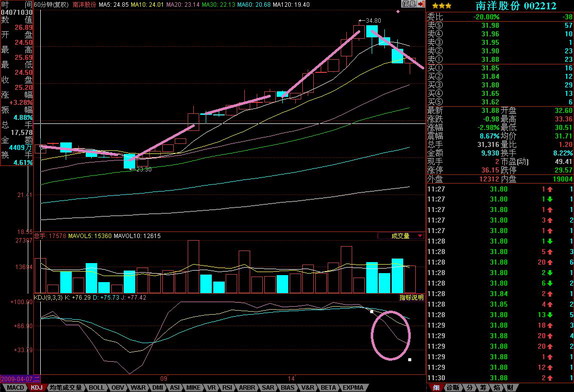The height and width of the screenshot is (392, 574).
Task: Open the V&R indicator tab
Action: [308, 387]
